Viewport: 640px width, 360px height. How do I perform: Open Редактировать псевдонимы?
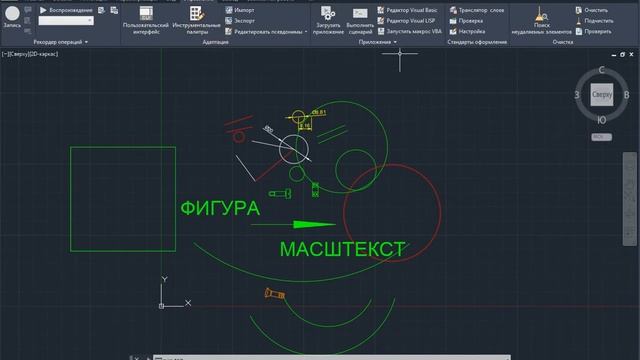pos(264,31)
